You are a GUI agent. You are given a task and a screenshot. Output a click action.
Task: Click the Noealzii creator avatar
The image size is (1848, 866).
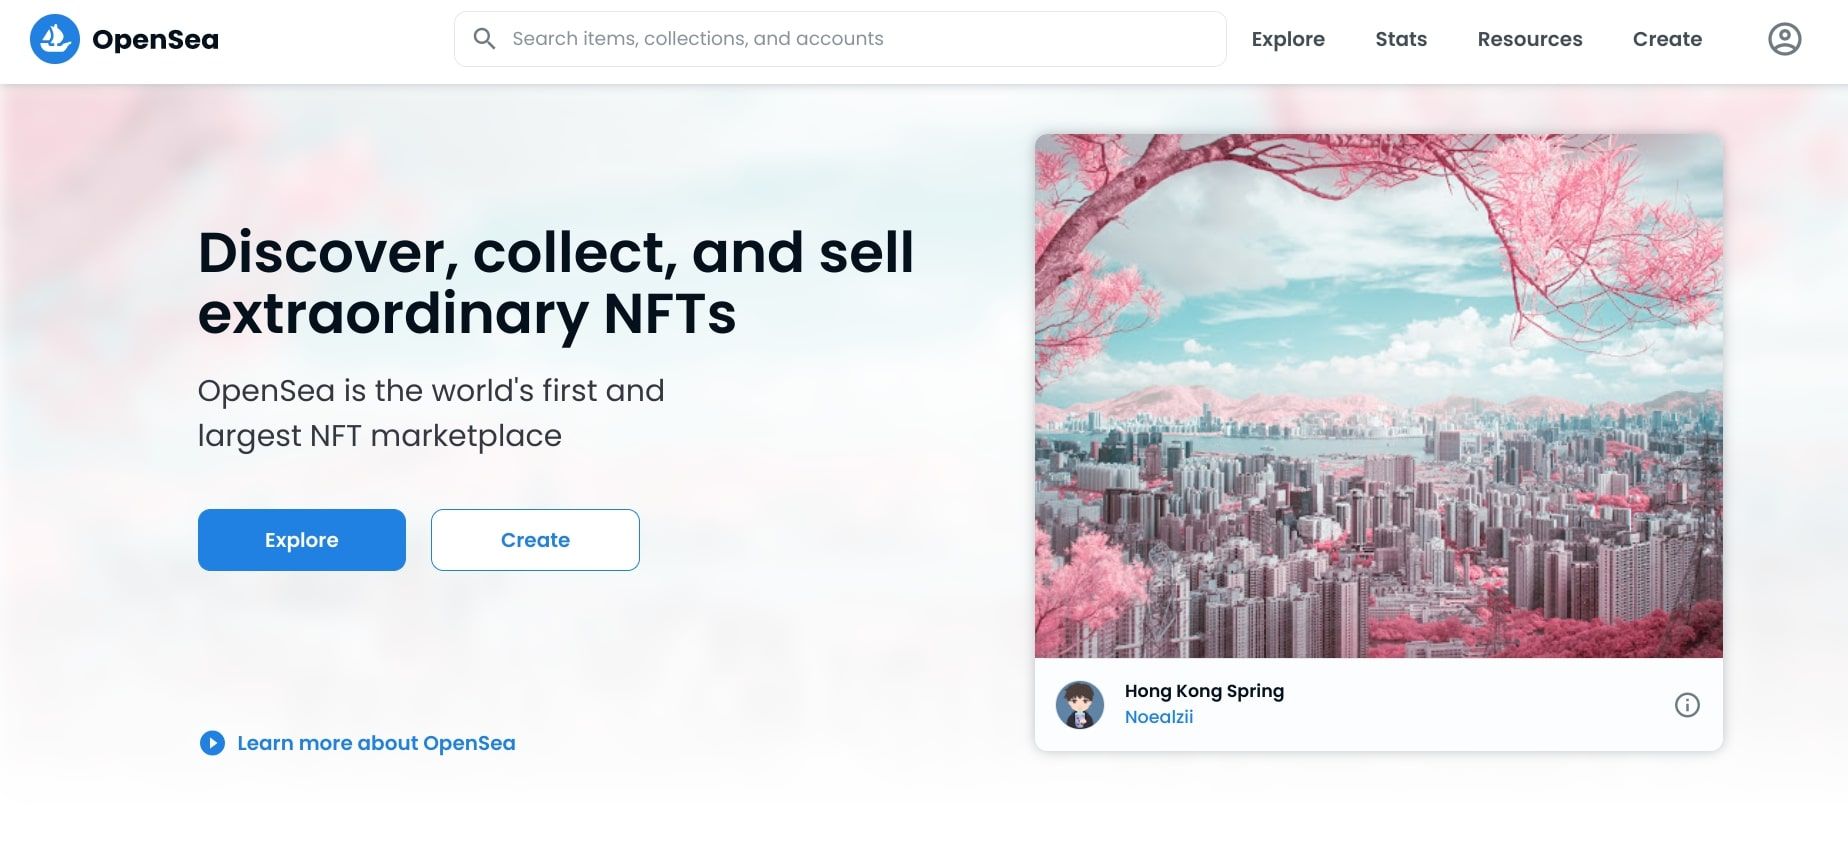(1080, 705)
